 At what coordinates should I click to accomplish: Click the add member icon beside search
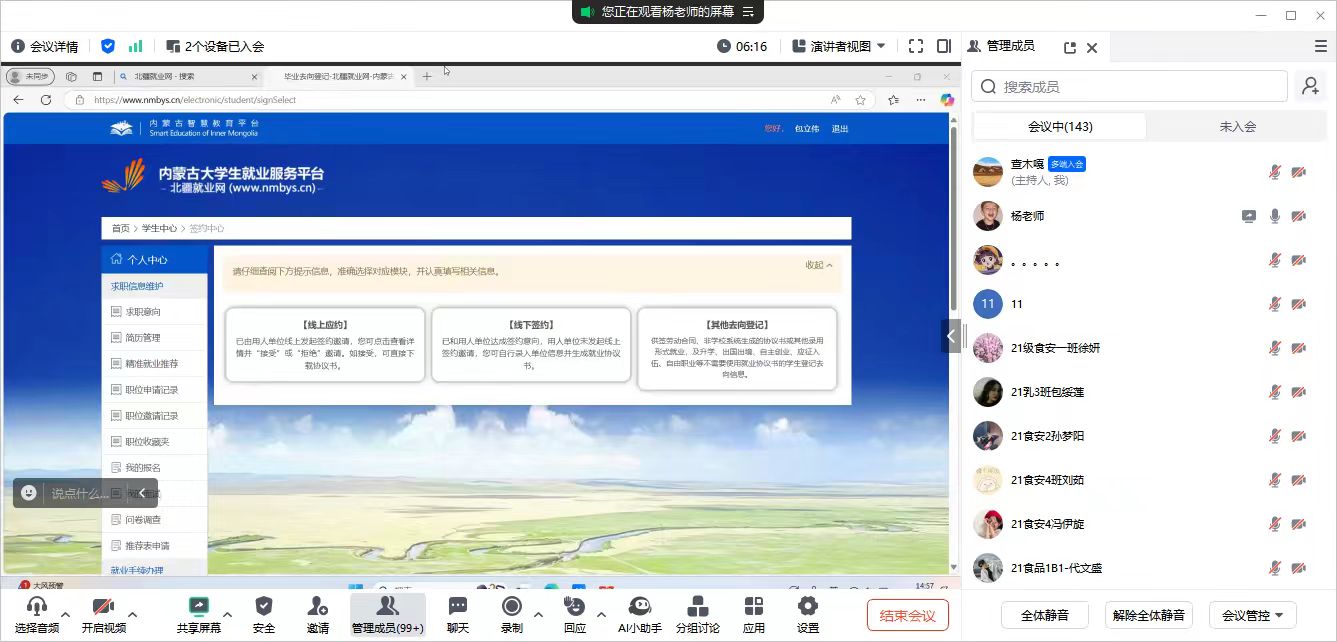point(1310,87)
